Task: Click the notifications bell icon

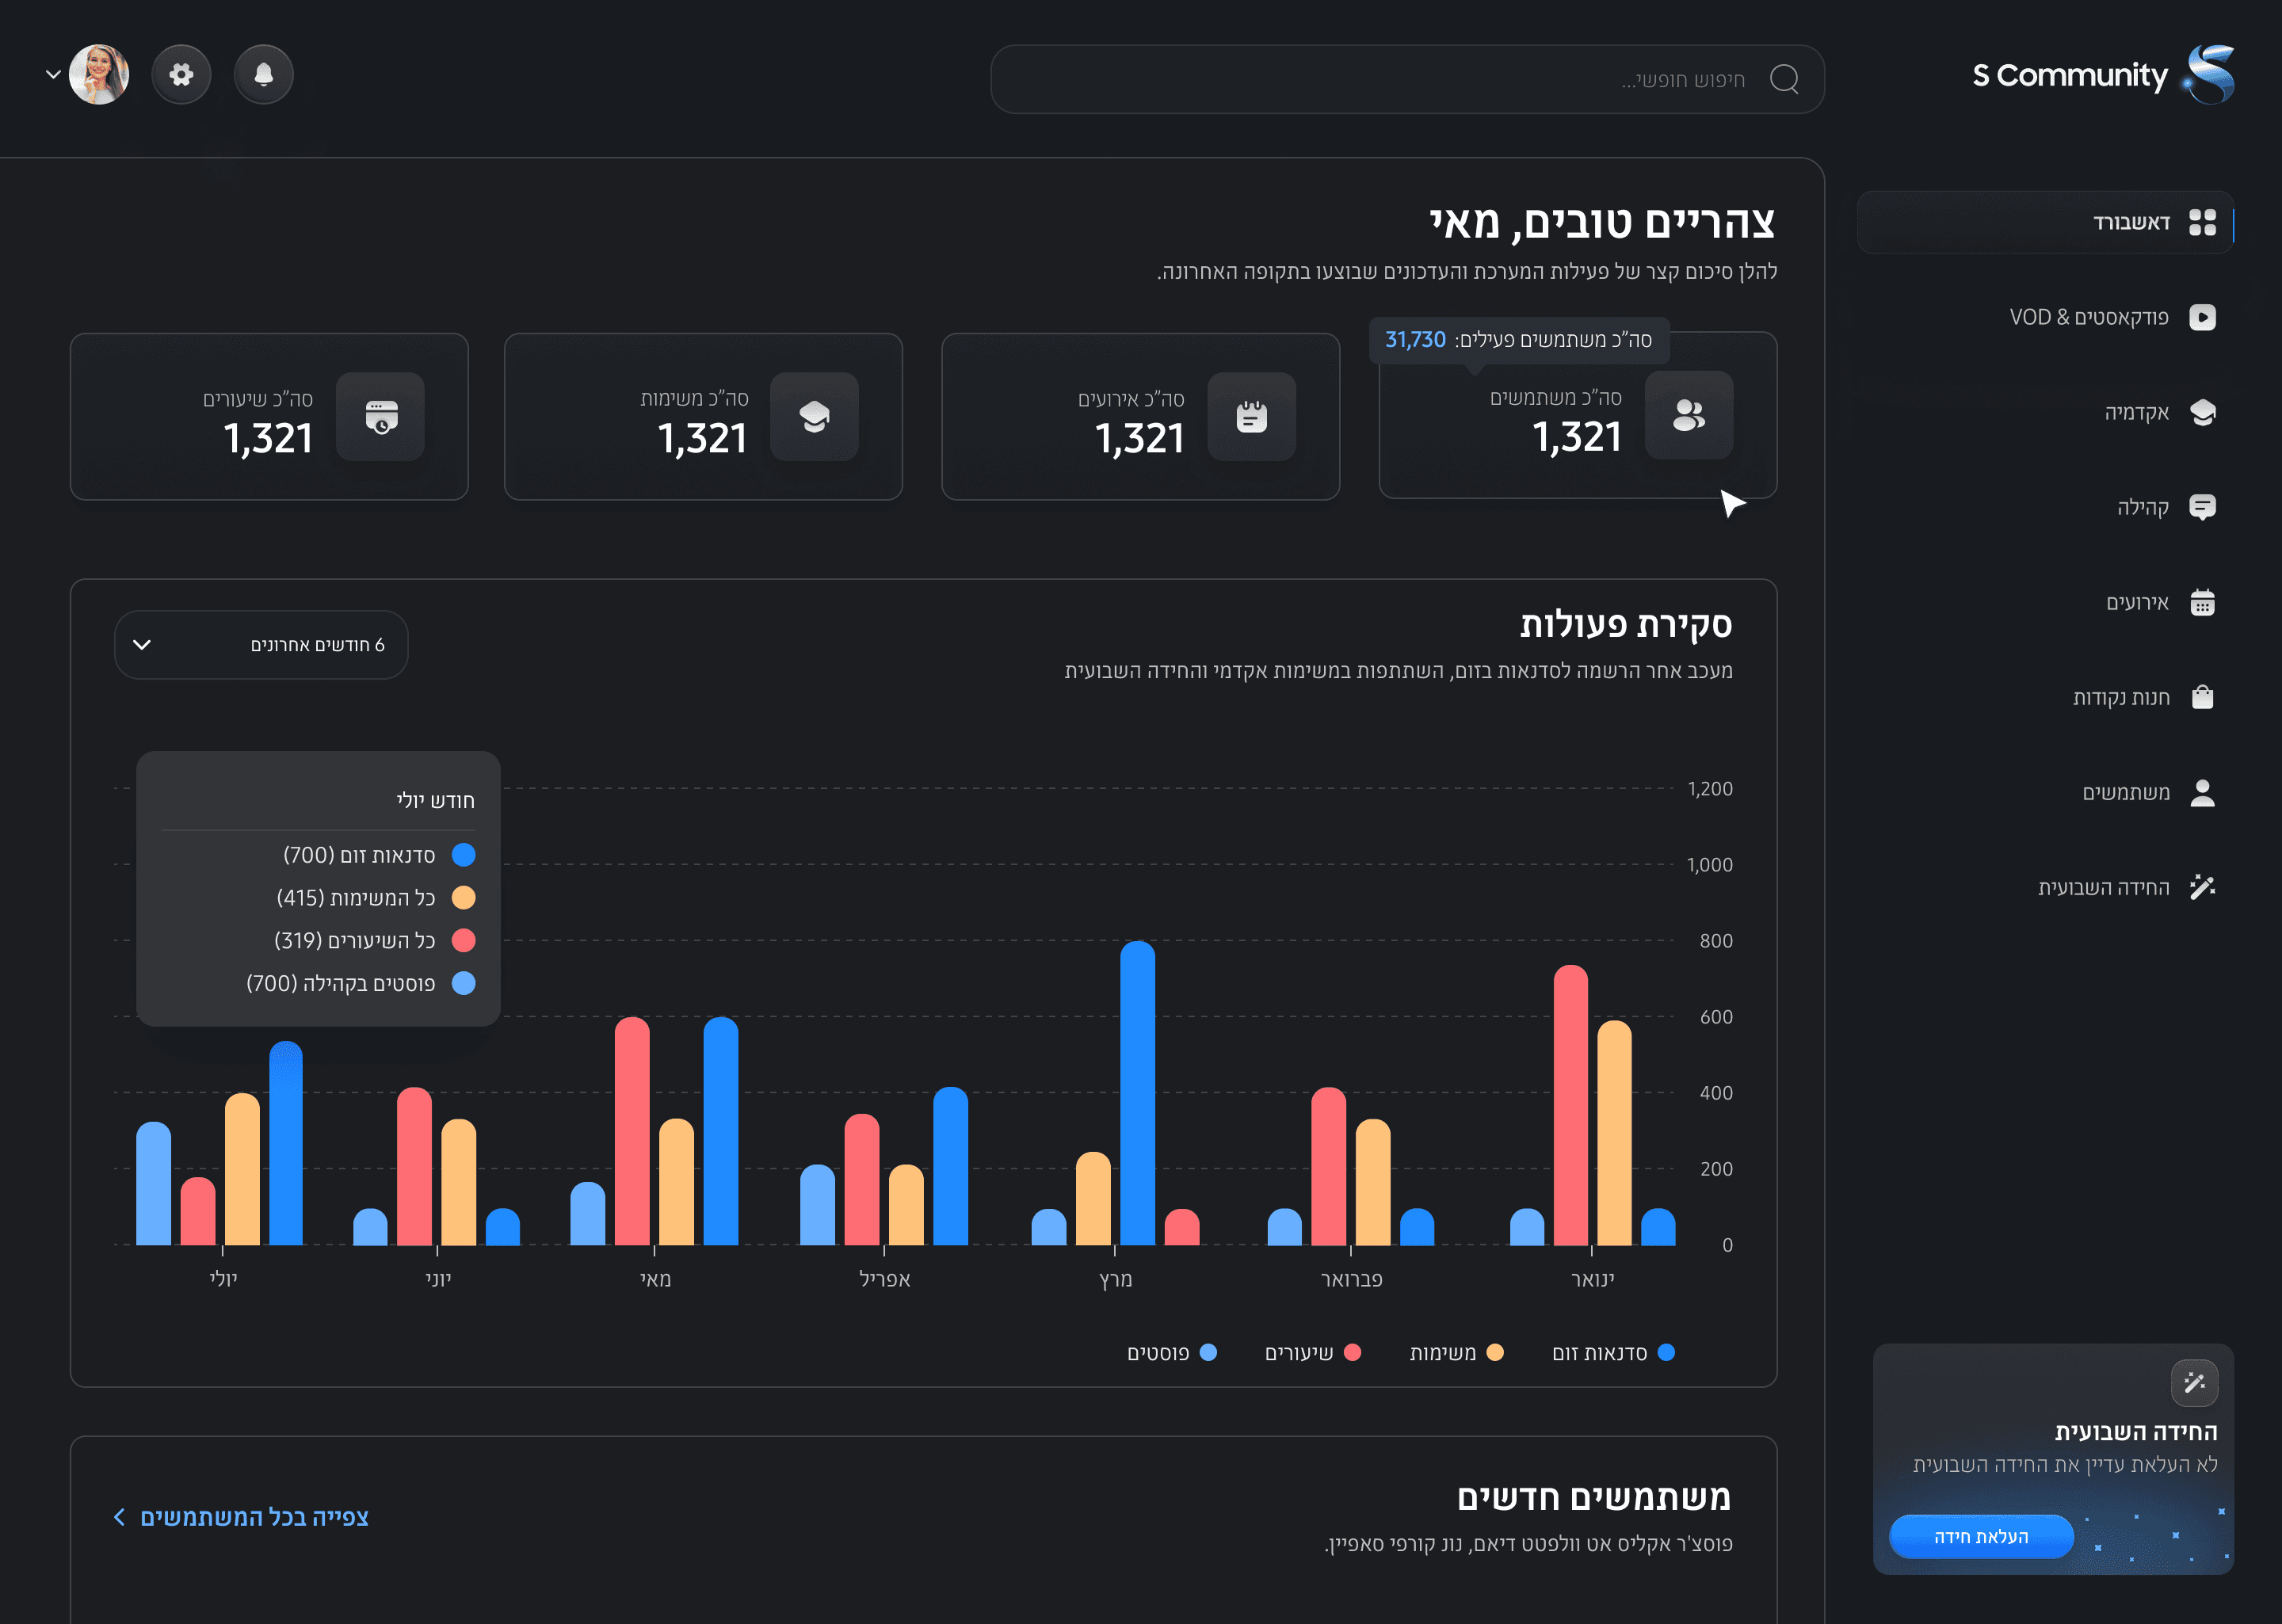Action: (263, 74)
